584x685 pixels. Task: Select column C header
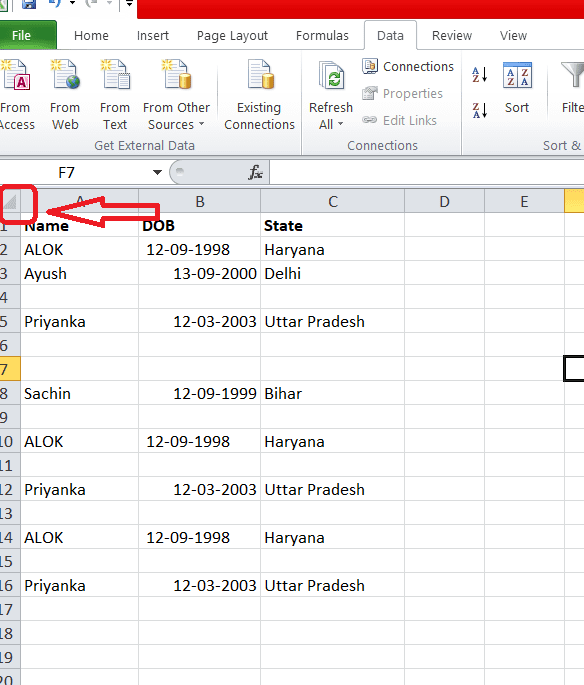(332, 201)
